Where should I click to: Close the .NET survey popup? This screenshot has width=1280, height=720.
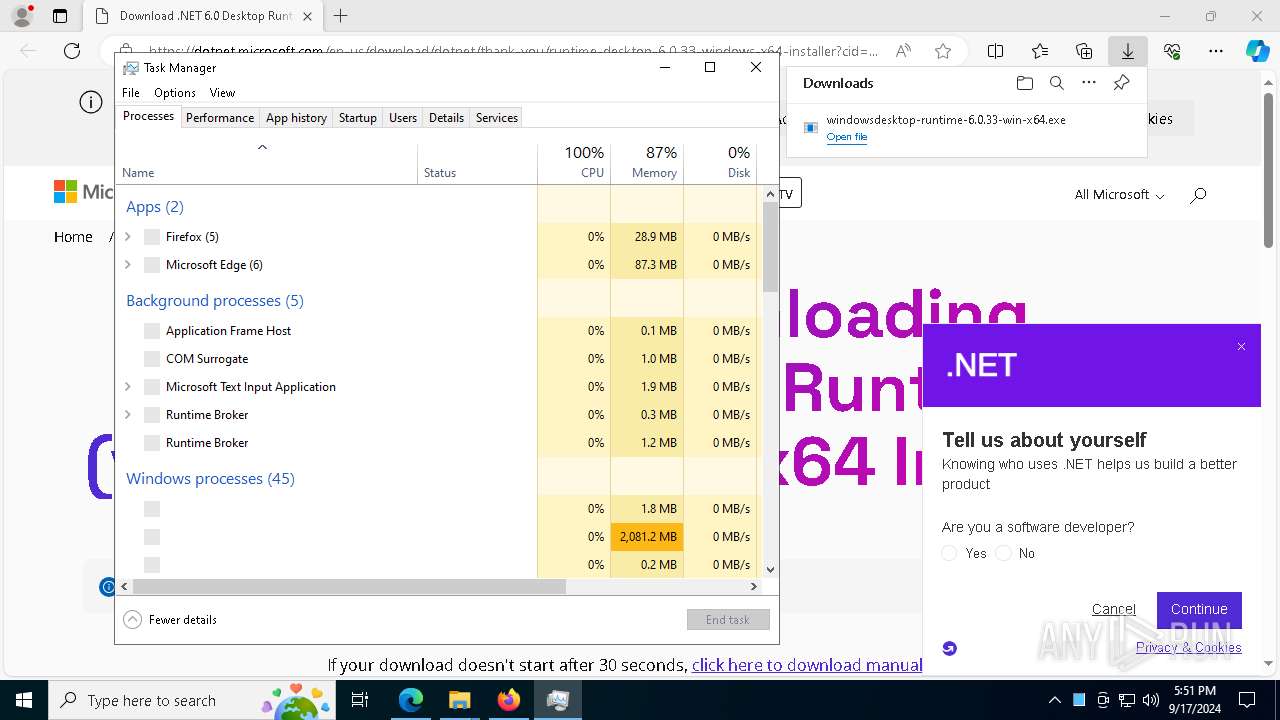coord(1241,347)
